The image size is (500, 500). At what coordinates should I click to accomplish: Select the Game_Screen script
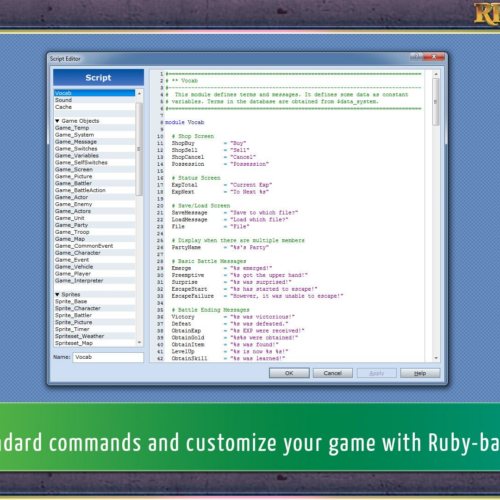[x=95, y=169]
